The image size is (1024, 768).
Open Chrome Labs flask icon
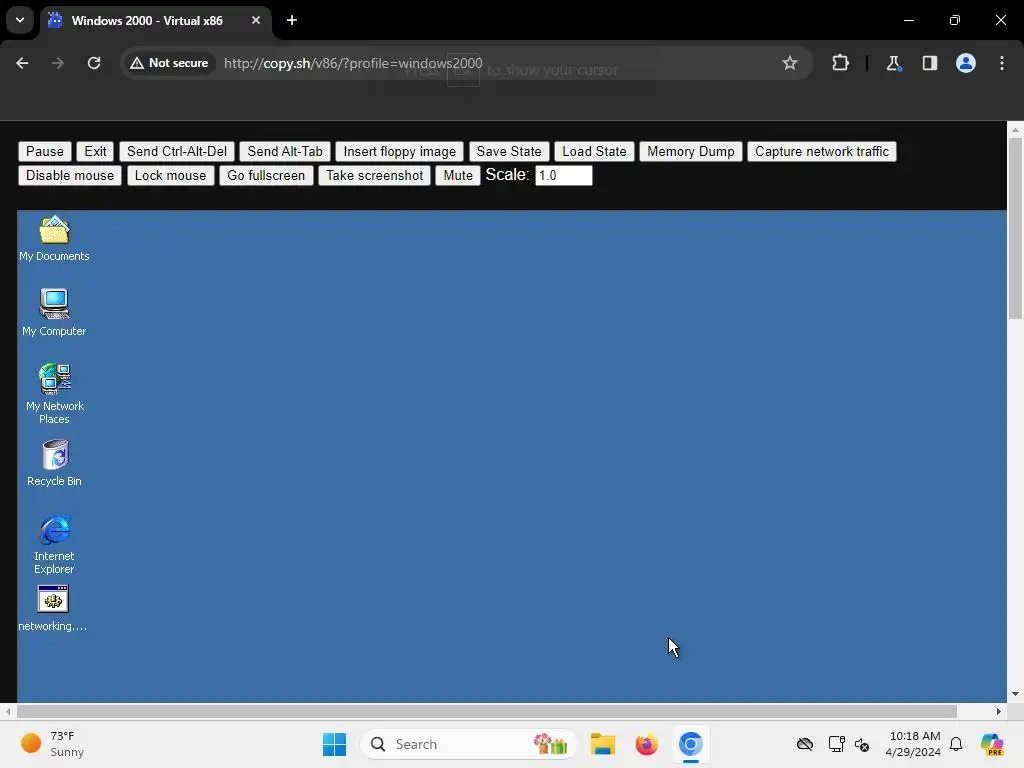[x=893, y=63]
